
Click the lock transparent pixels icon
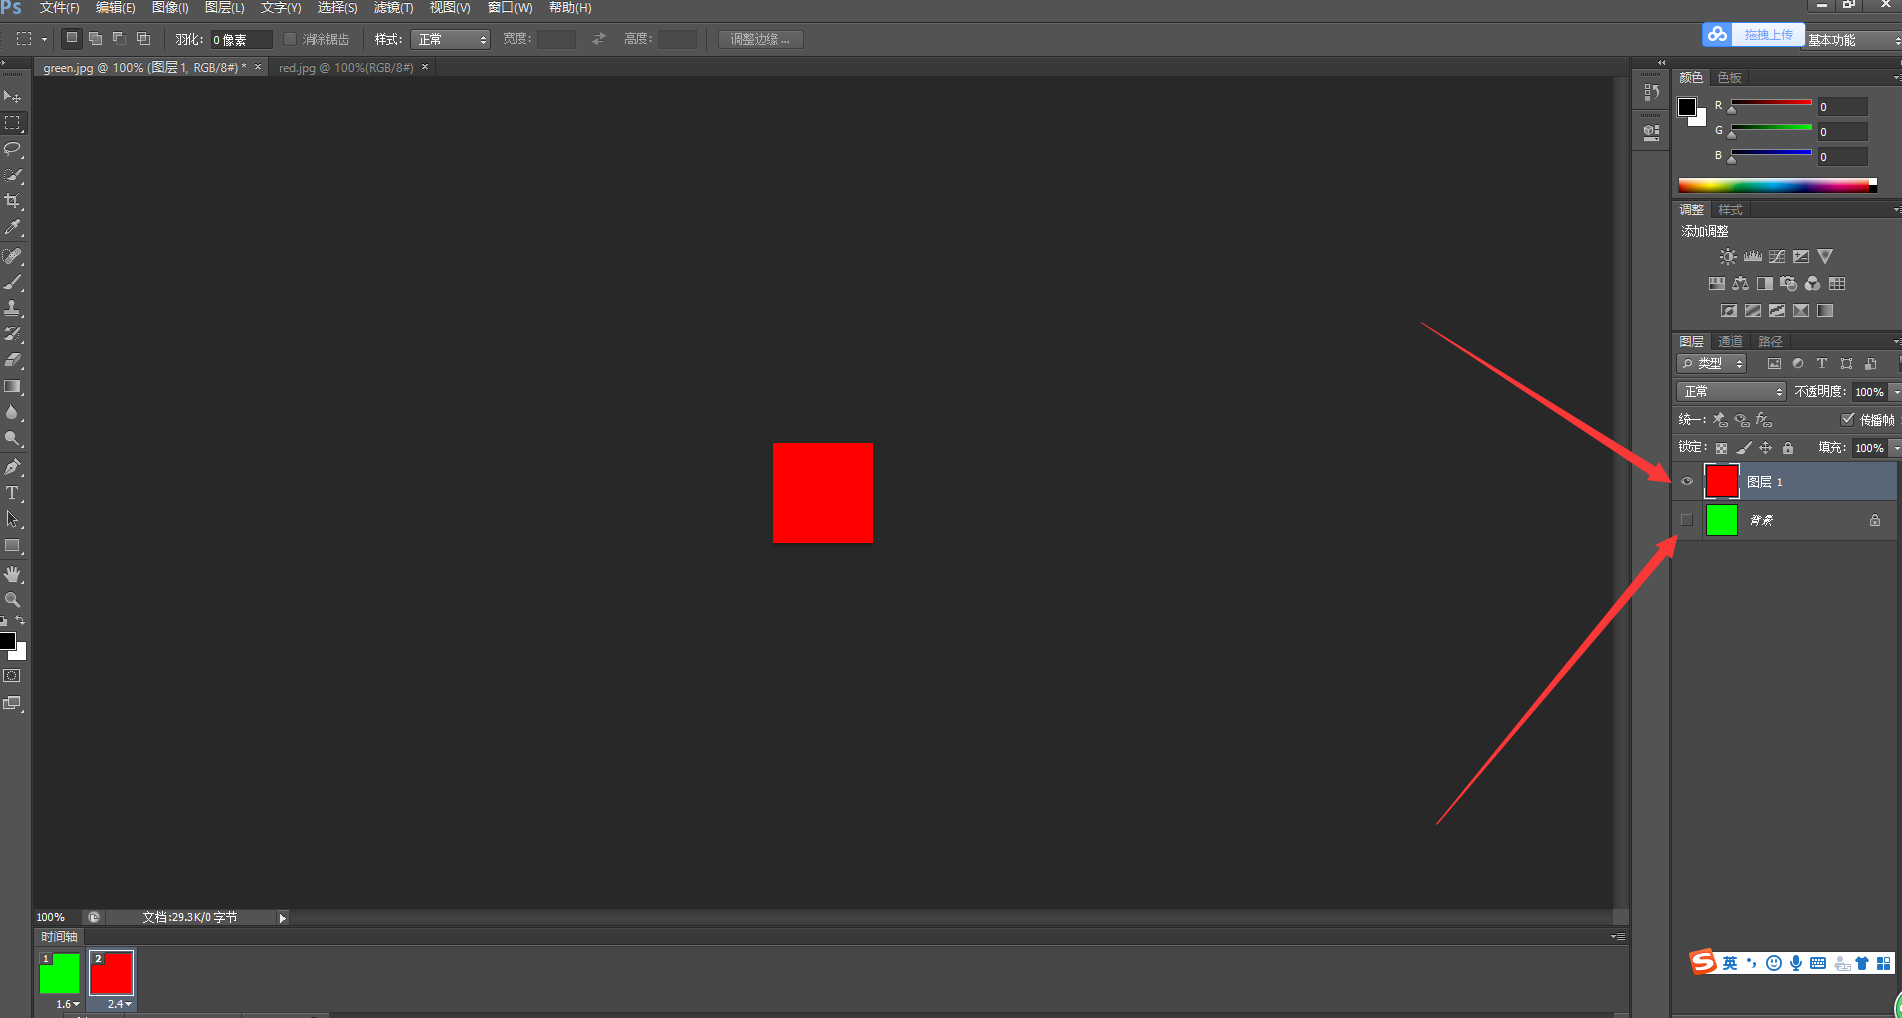(1721, 448)
